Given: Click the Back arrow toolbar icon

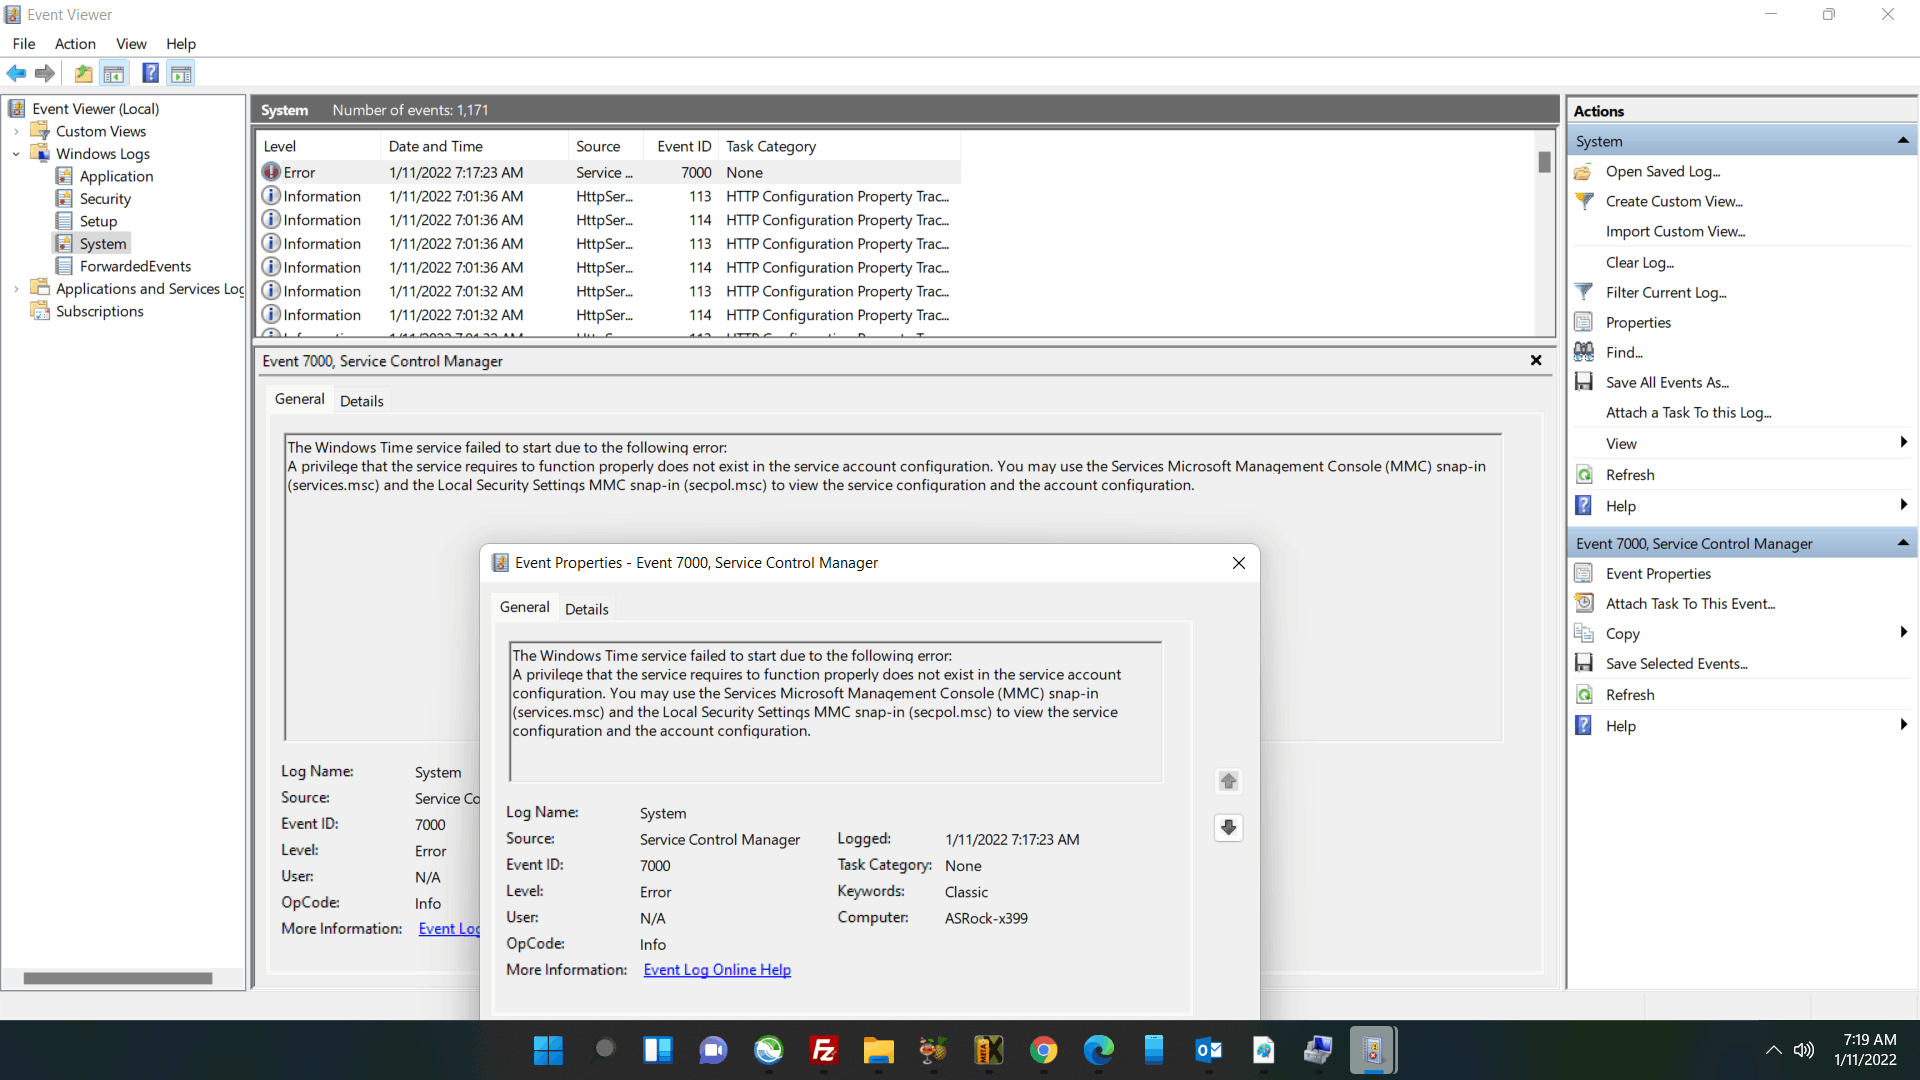Looking at the screenshot, I should (x=16, y=73).
